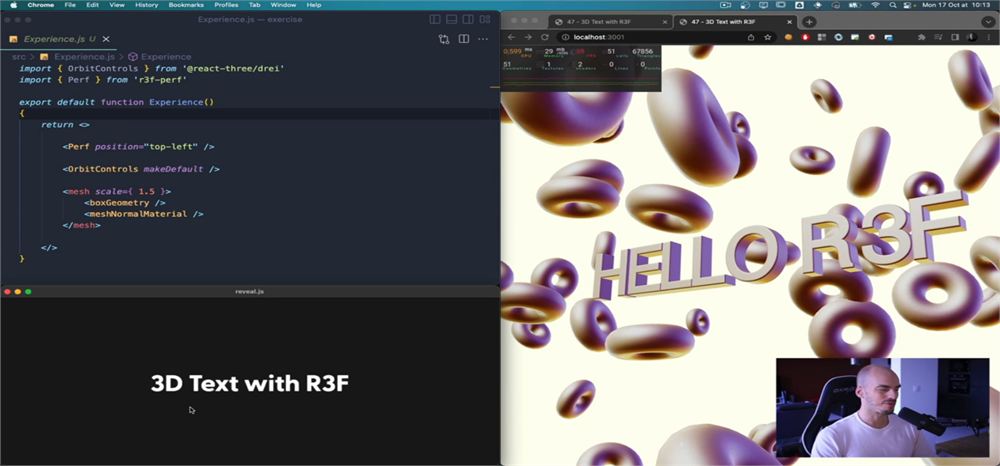Click the '3D Text with R3F' slide title

[250, 383]
